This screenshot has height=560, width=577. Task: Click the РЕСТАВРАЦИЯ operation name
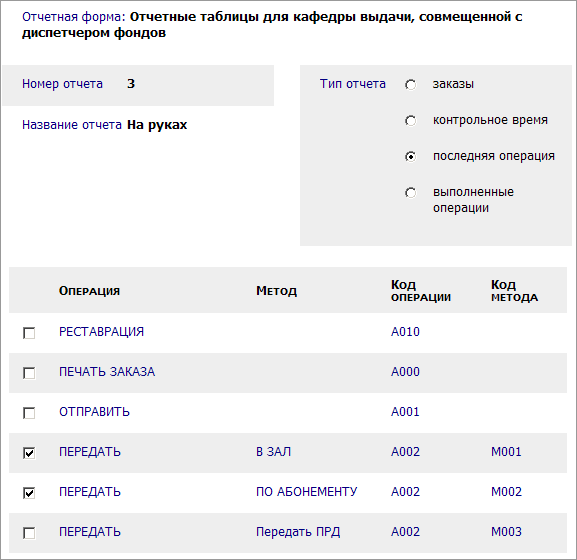coord(102,332)
